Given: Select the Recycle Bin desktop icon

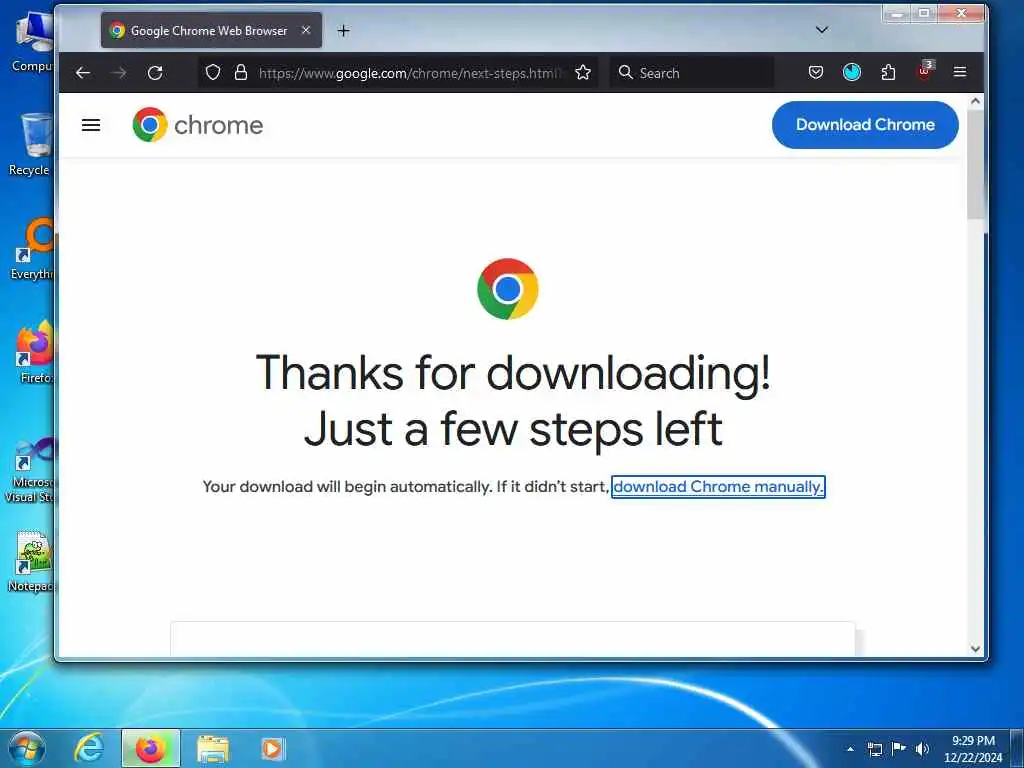Looking at the screenshot, I should coord(31,144).
